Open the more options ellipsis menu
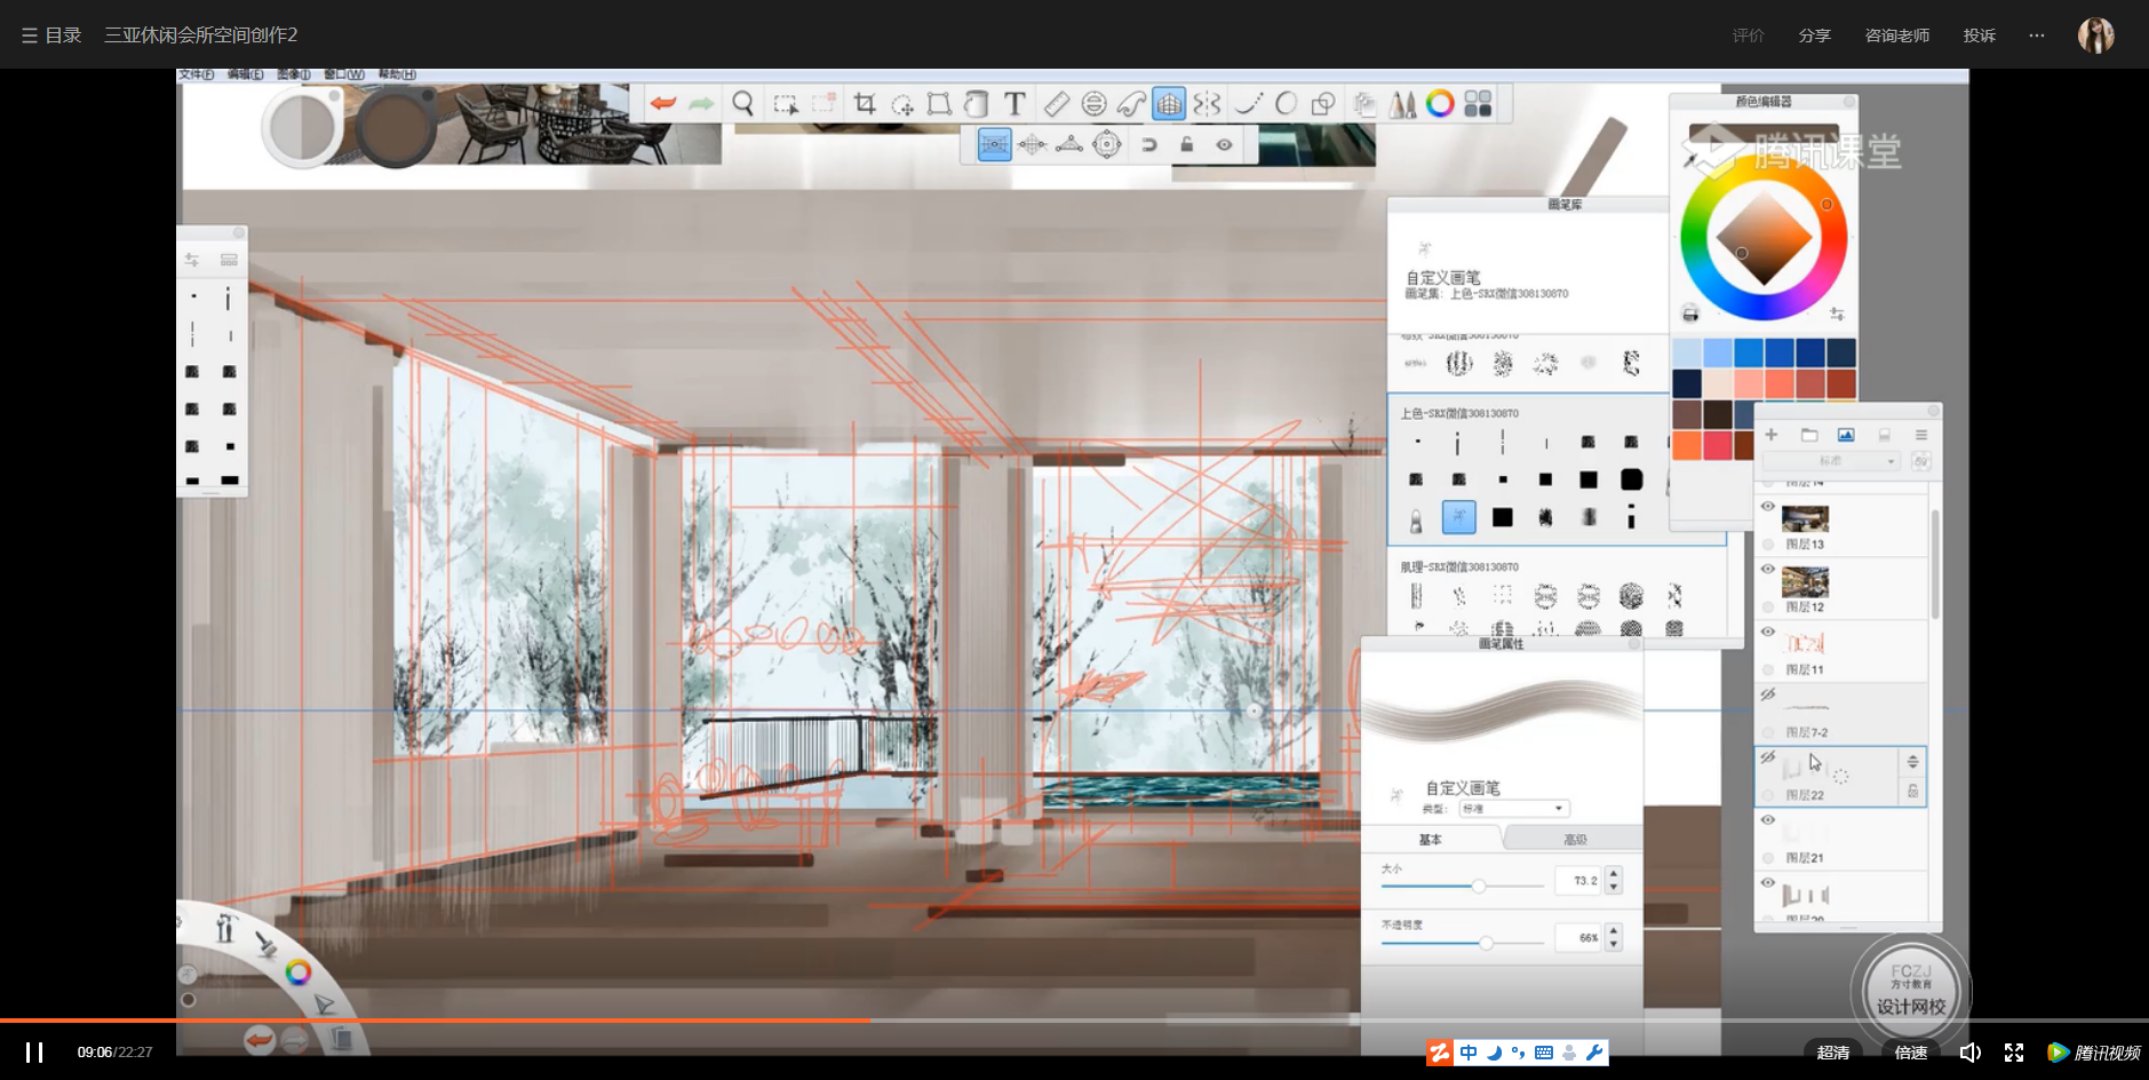Viewport: 2149px width, 1080px height. (x=2036, y=35)
